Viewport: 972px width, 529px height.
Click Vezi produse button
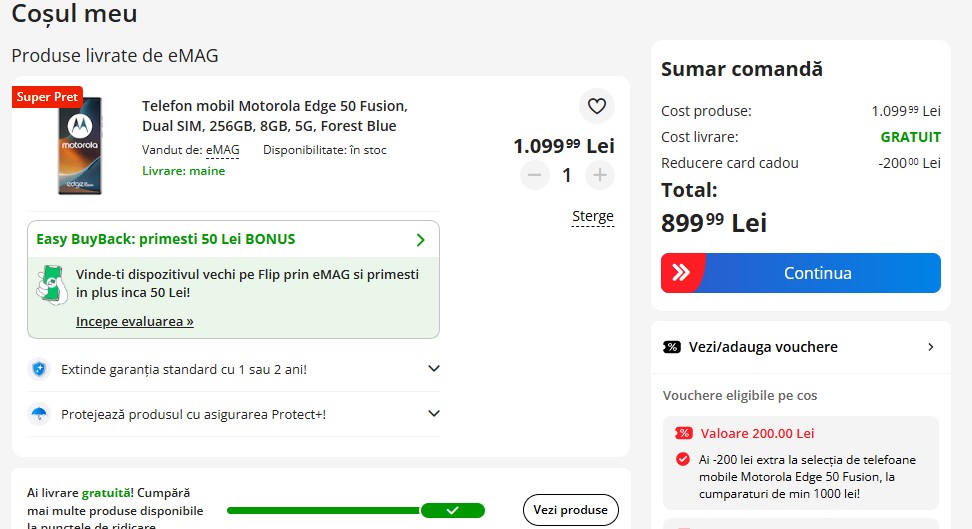coord(570,510)
